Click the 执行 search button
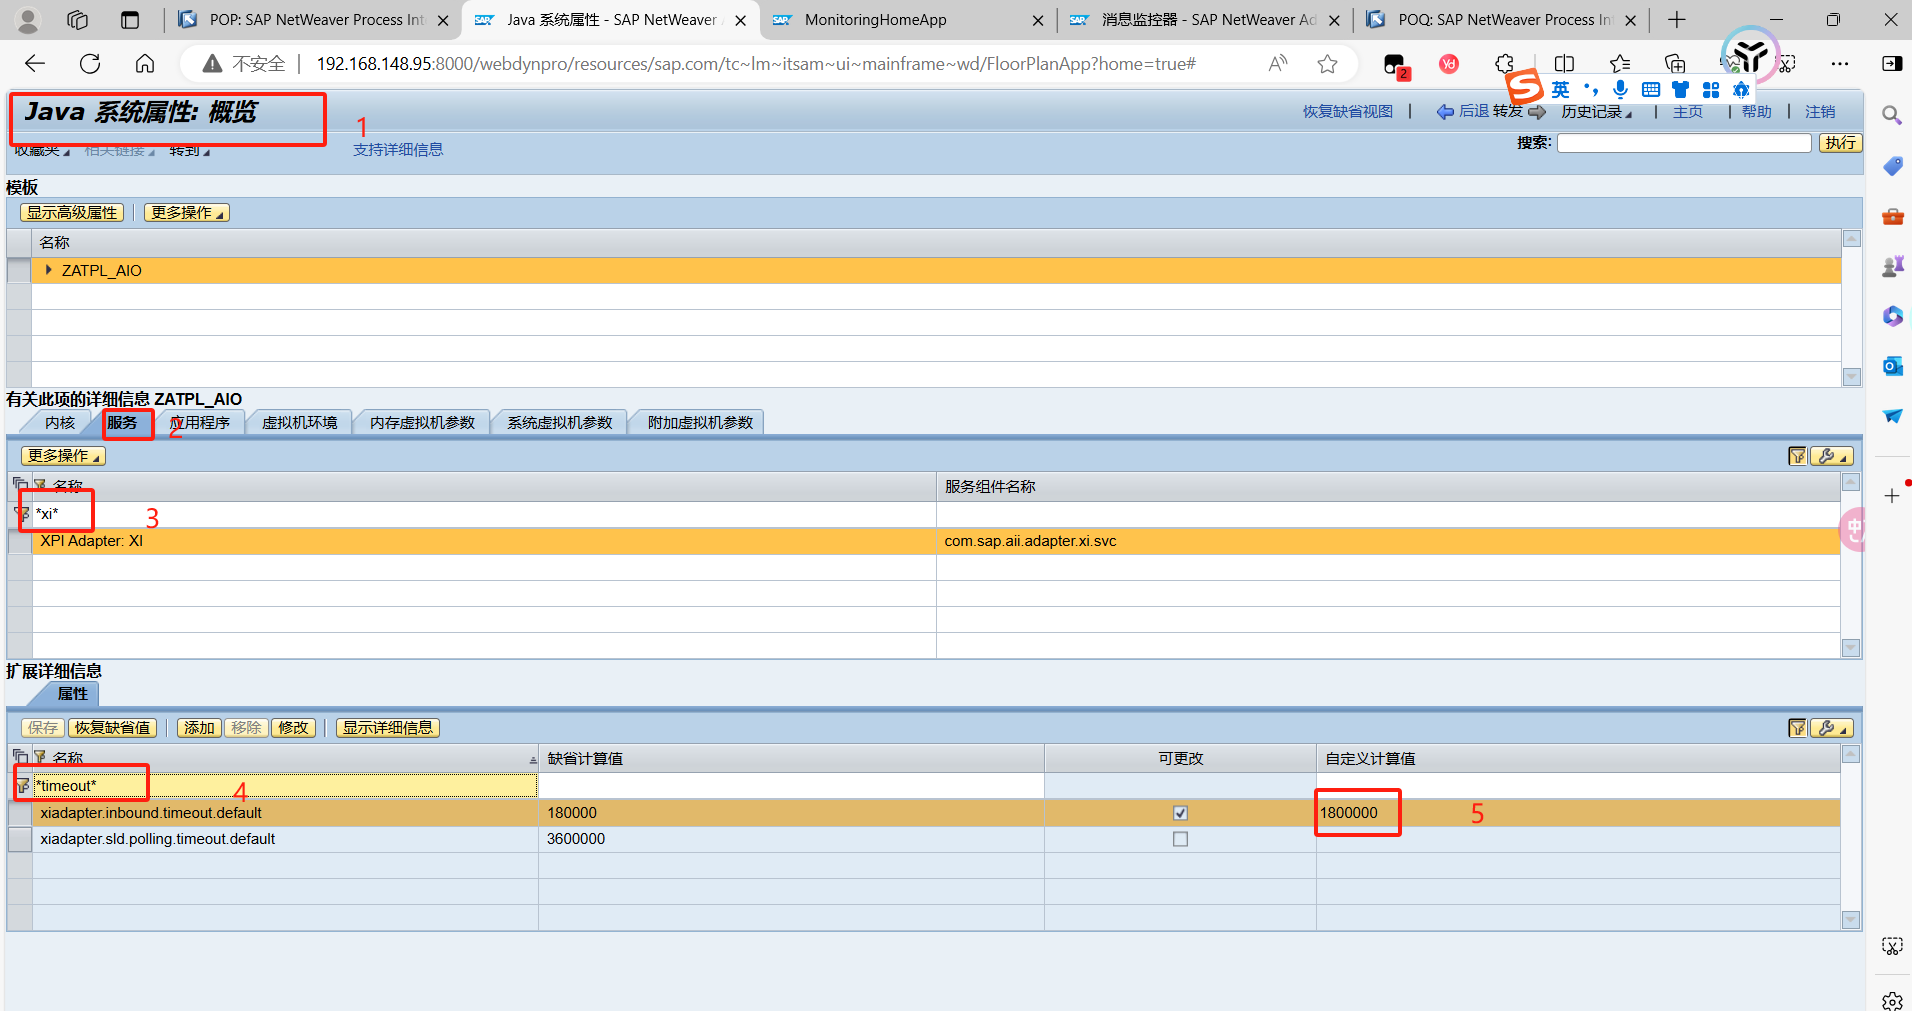The width and height of the screenshot is (1912, 1011). click(1840, 143)
